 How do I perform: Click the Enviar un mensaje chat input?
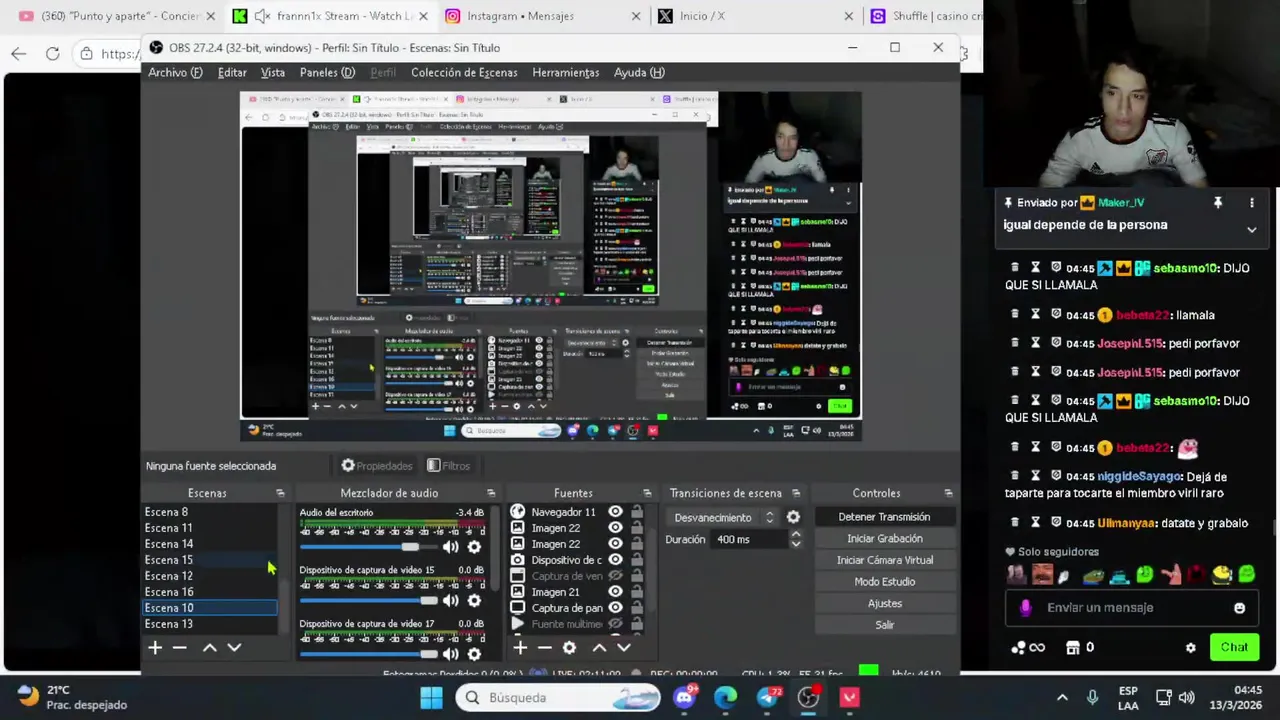(1130, 608)
